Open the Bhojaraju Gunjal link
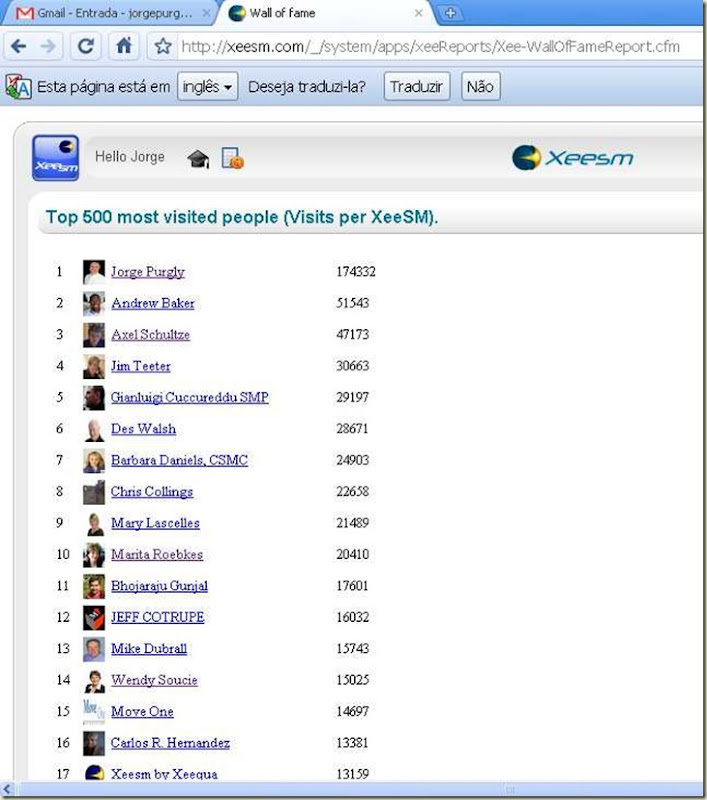 point(160,586)
